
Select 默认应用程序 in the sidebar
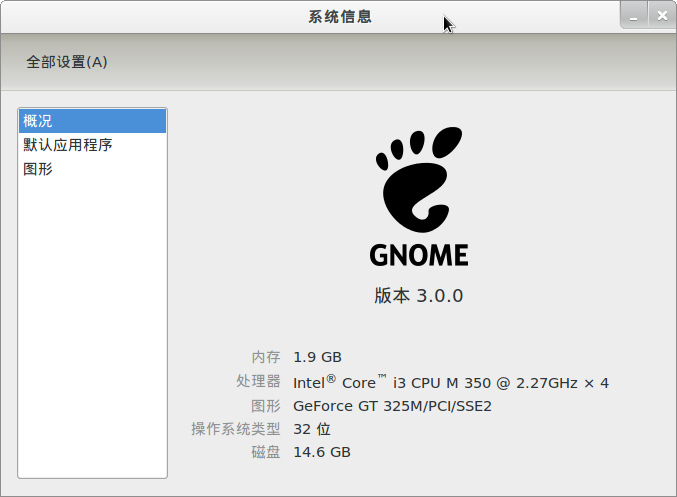point(92,145)
